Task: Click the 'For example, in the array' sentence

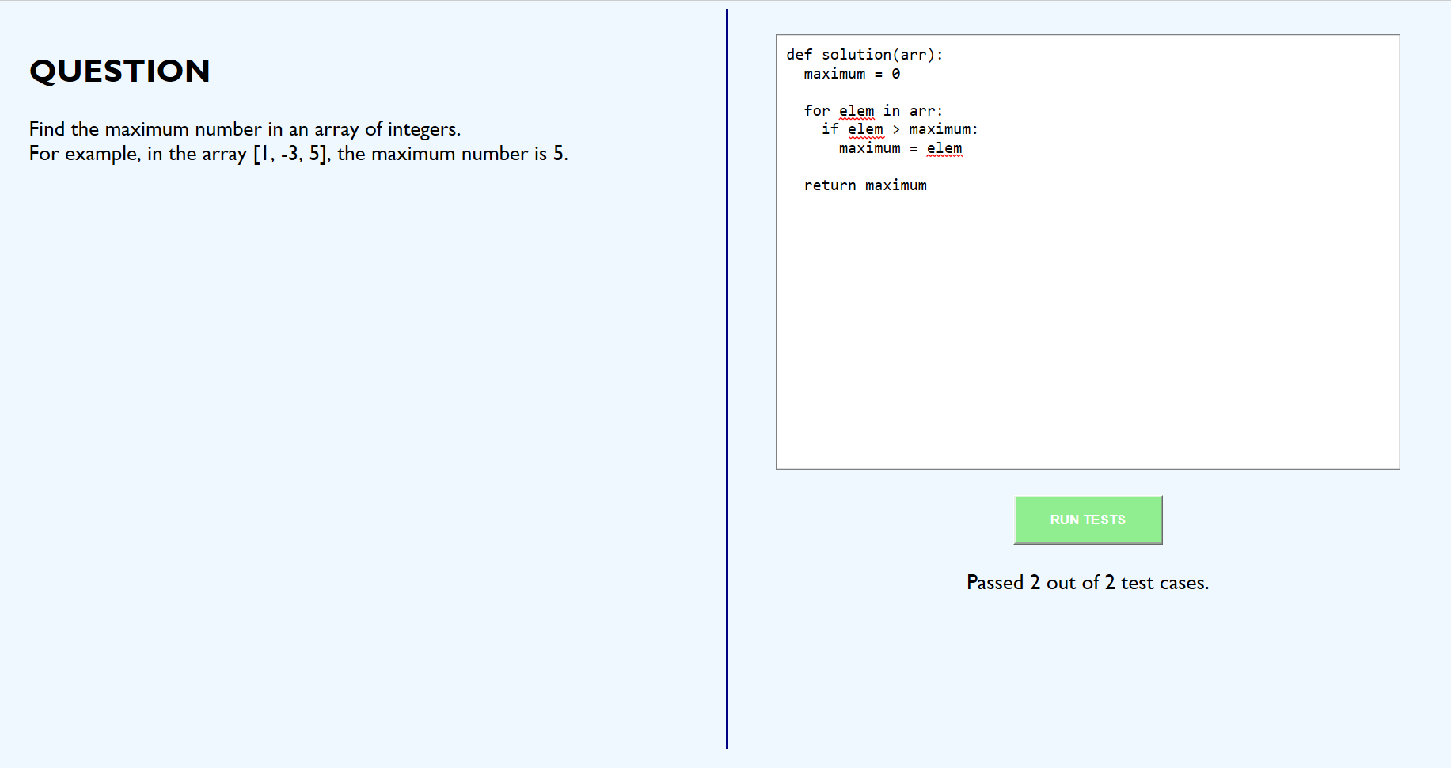Action: click(299, 155)
